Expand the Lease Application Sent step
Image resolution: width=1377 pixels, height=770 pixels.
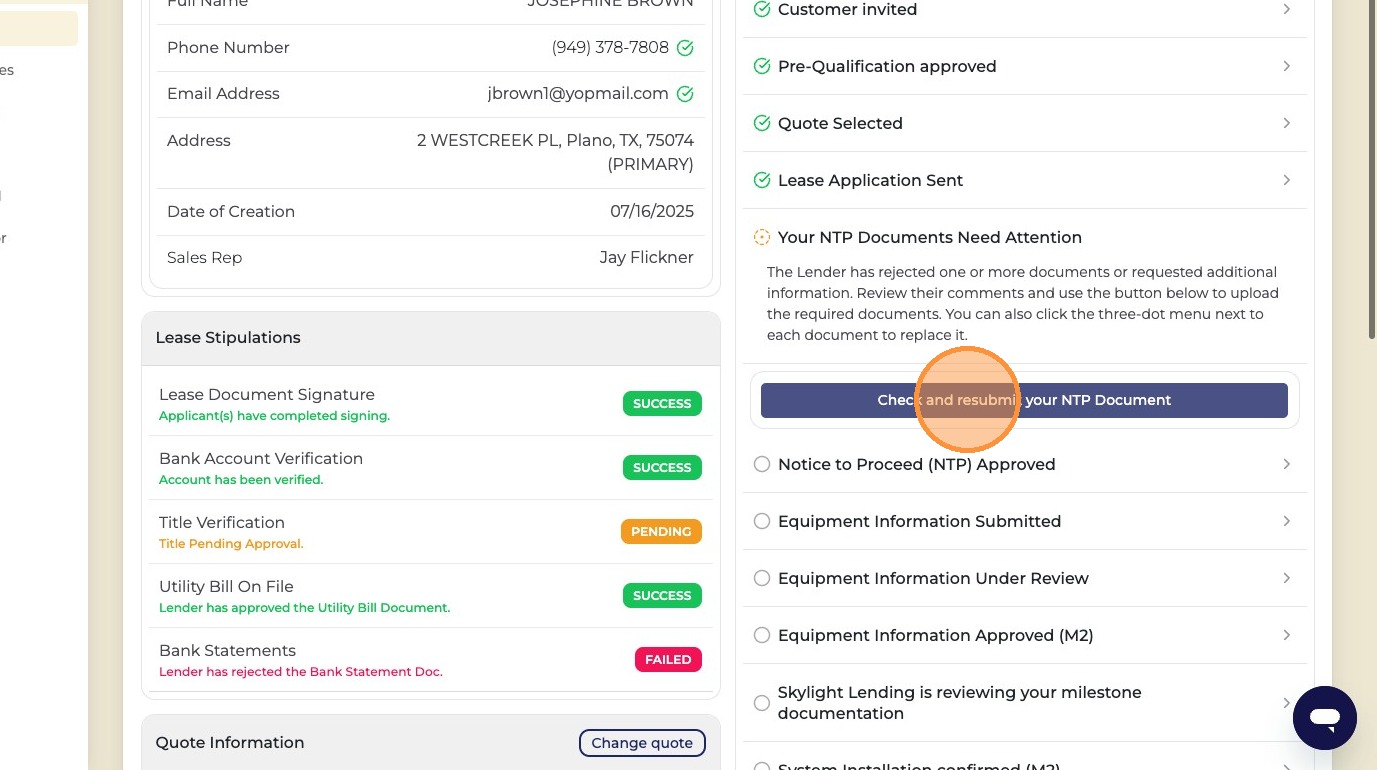pos(1287,180)
